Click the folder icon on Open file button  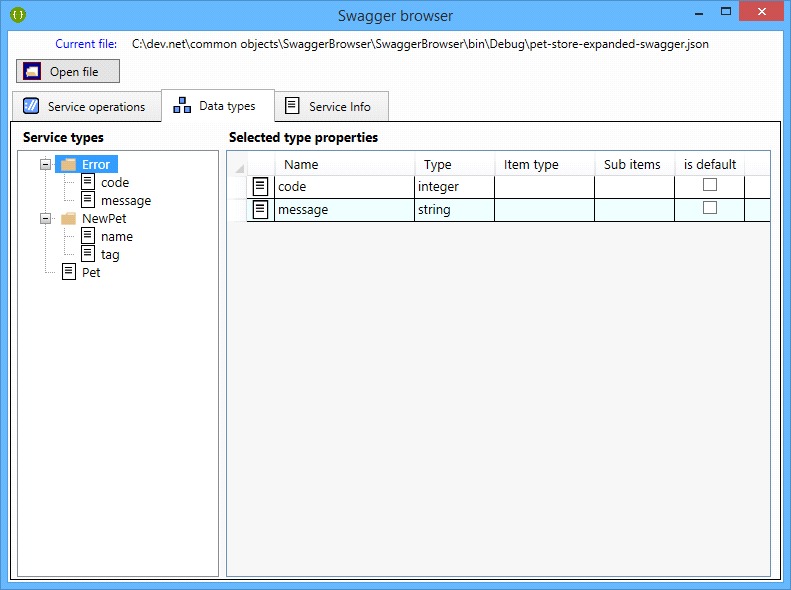[32, 72]
